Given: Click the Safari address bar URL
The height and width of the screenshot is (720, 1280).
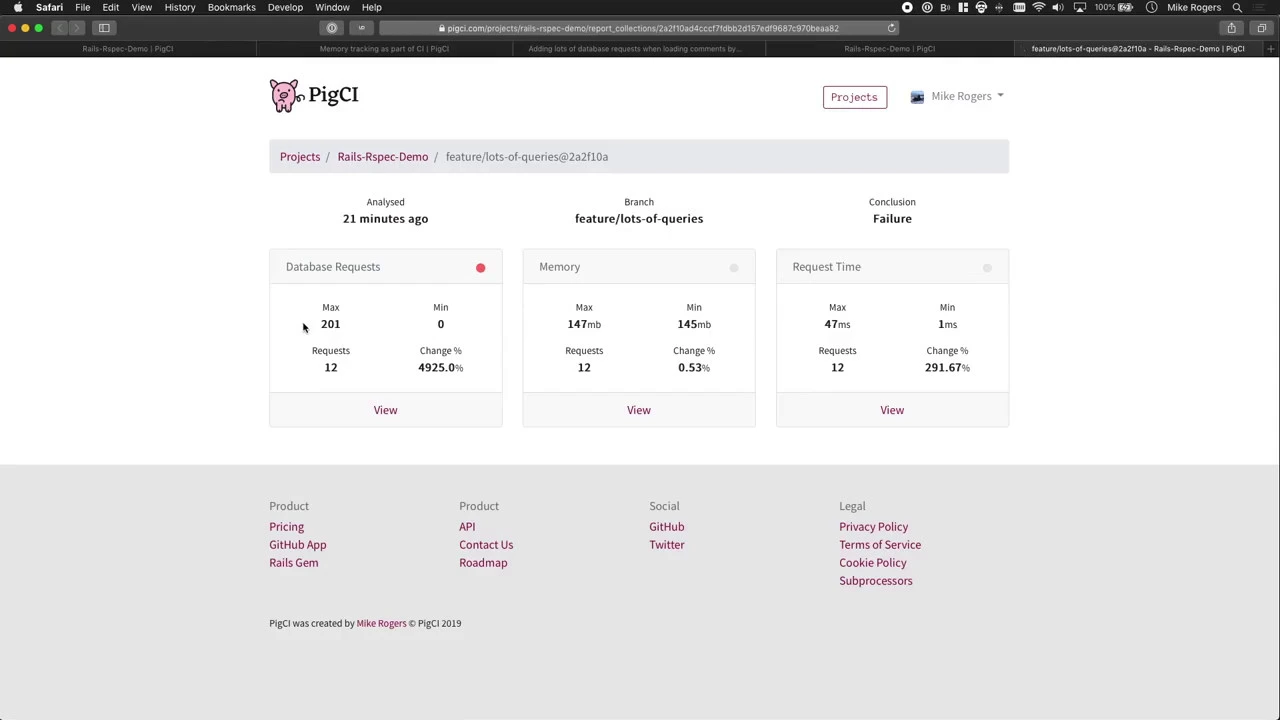Looking at the screenshot, I should point(638,28).
